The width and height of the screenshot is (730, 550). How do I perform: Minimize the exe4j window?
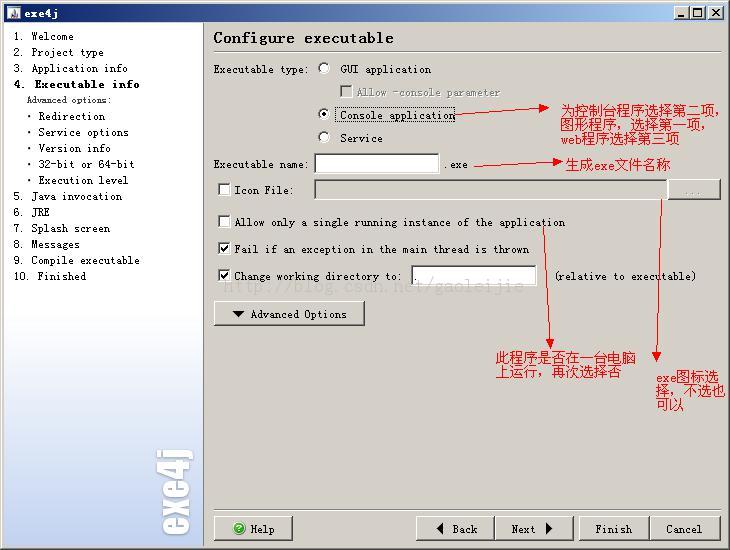point(681,13)
